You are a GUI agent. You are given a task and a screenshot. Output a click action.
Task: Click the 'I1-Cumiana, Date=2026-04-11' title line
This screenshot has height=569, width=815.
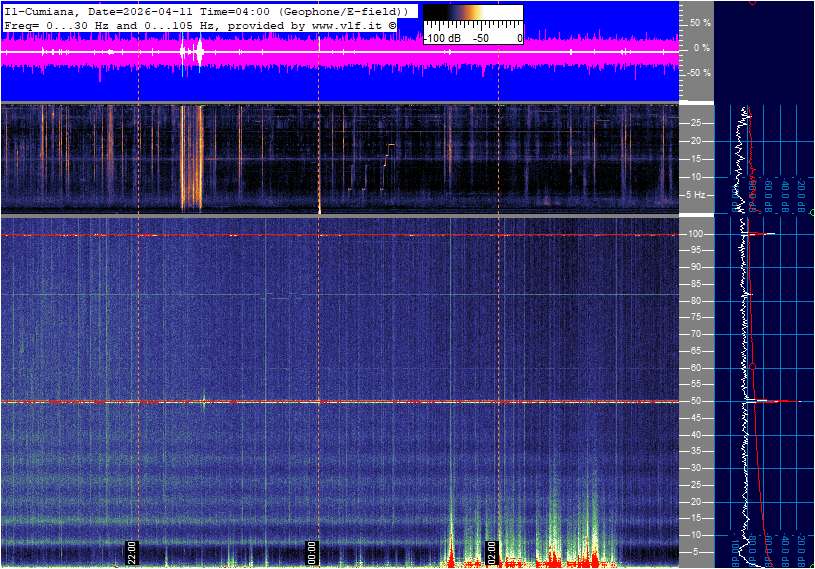(206, 11)
